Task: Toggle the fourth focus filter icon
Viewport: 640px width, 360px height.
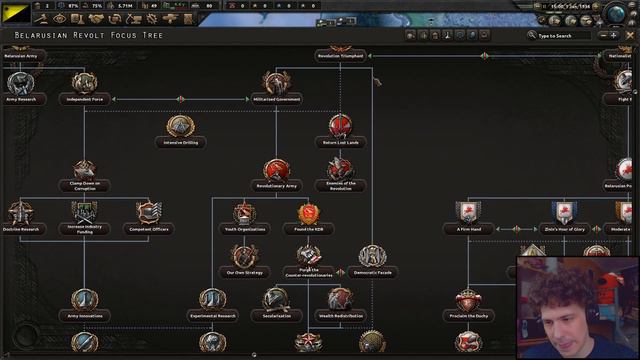Action: coord(448,36)
